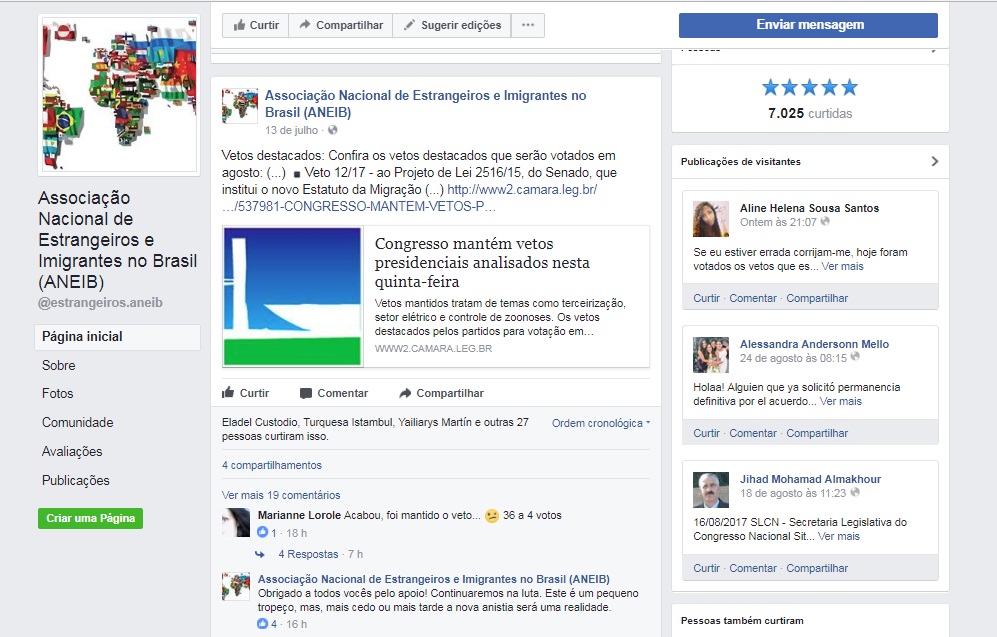Click the world flags map page profile picture
Viewport: 997px width, 637px height.
point(119,95)
